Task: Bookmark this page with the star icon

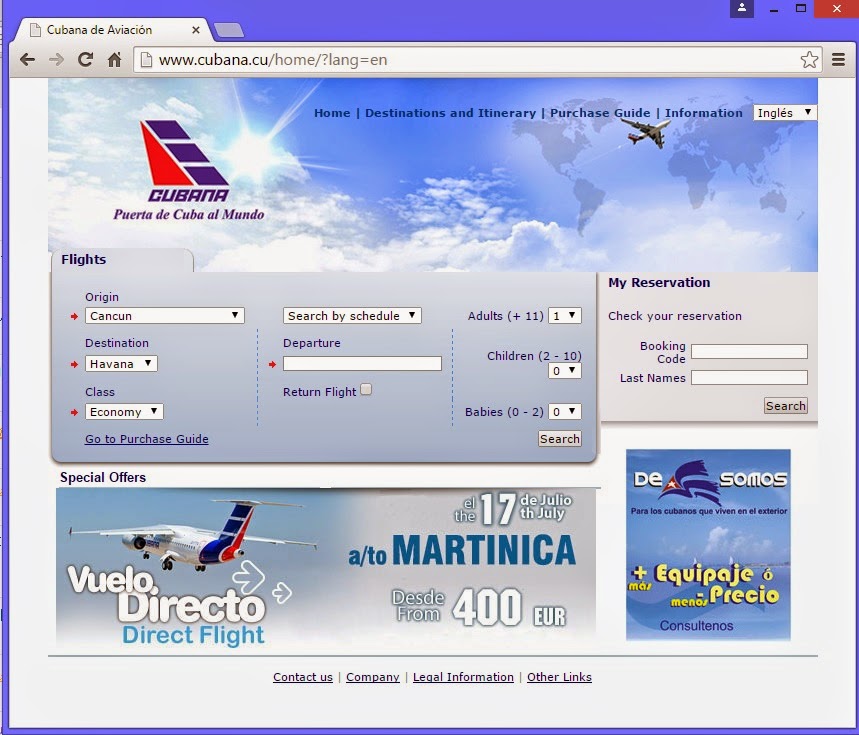Action: pos(809,59)
